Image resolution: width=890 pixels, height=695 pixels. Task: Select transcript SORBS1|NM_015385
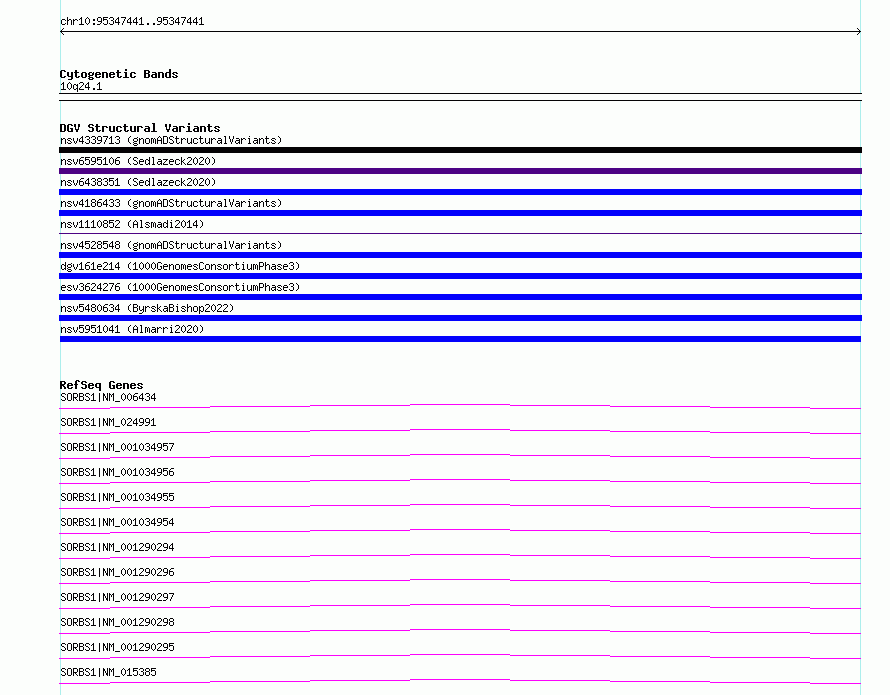(x=108, y=672)
